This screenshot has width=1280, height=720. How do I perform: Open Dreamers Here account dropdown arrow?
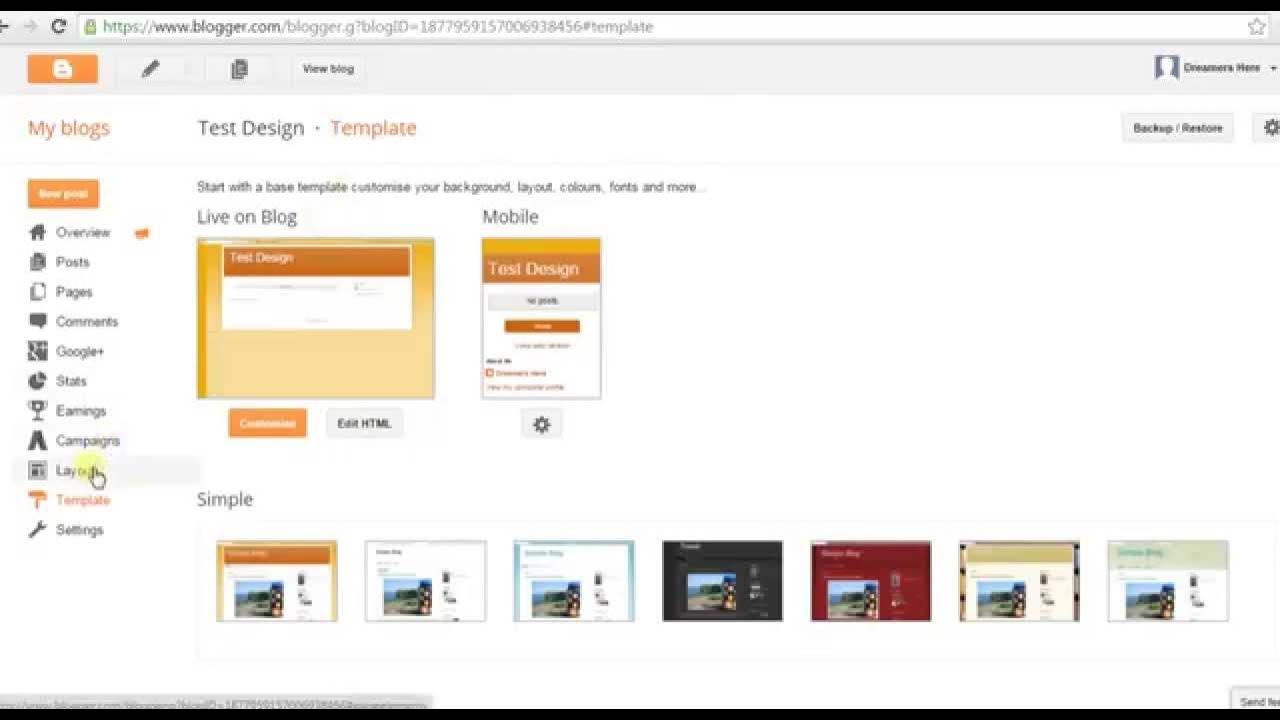pos(1273,69)
